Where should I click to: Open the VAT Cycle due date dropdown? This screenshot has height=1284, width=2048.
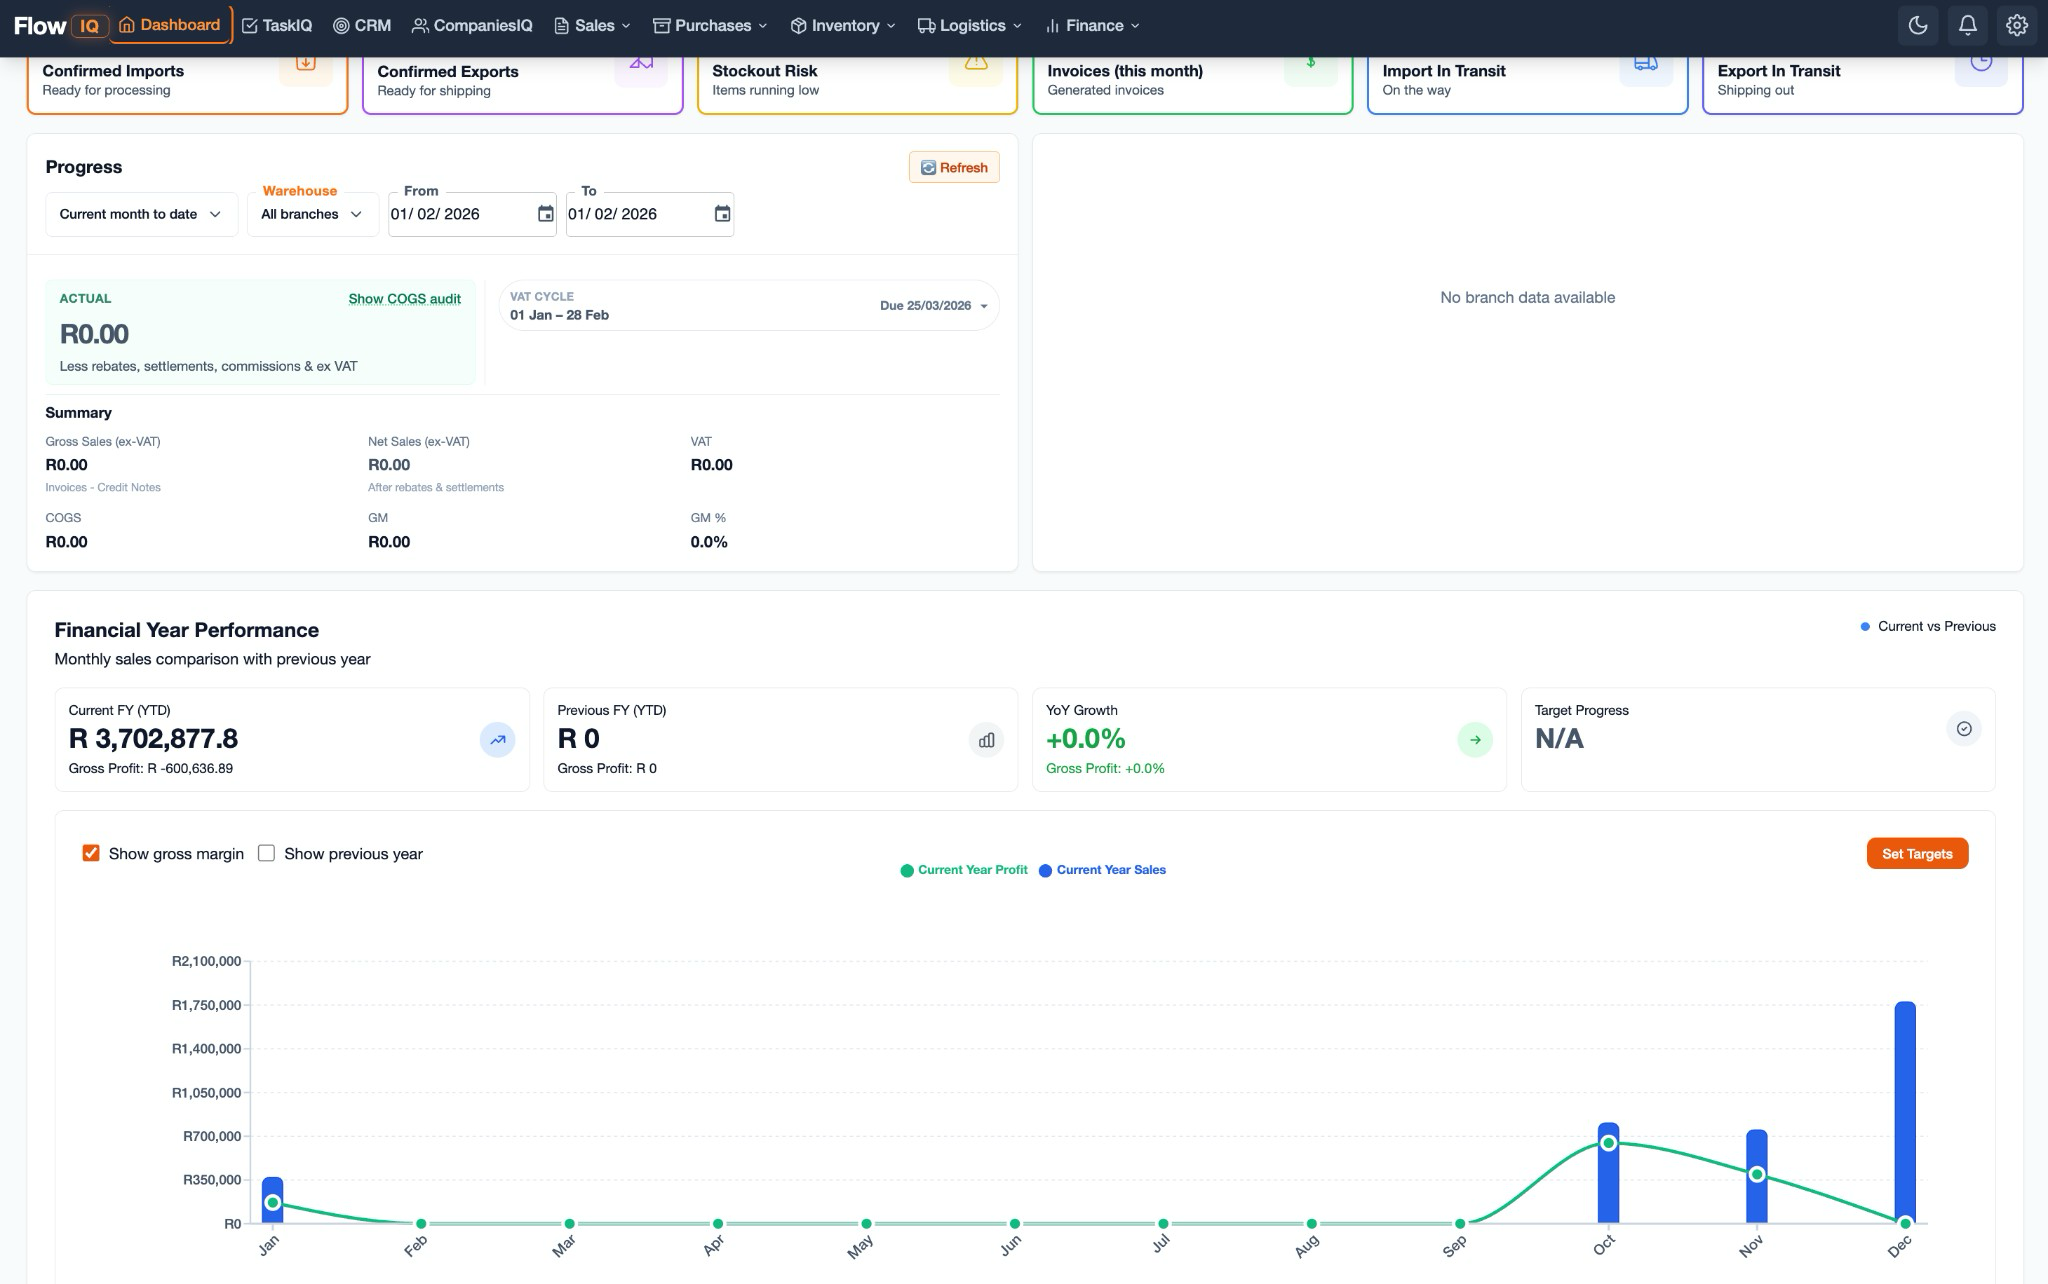point(935,306)
